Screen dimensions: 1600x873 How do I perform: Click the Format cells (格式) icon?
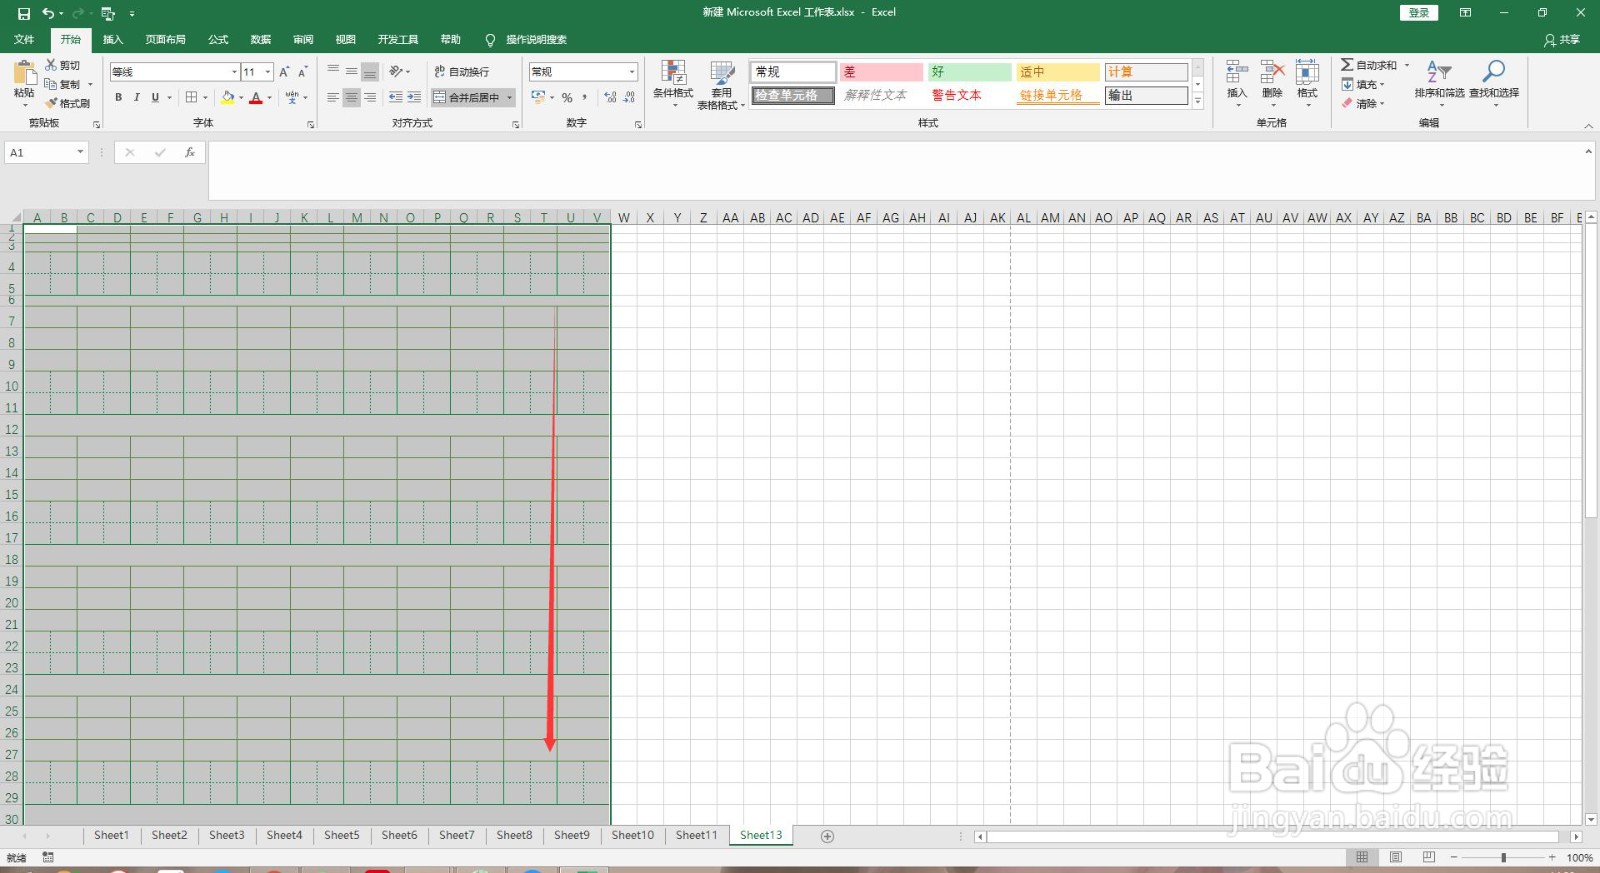click(x=1307, y=72)
